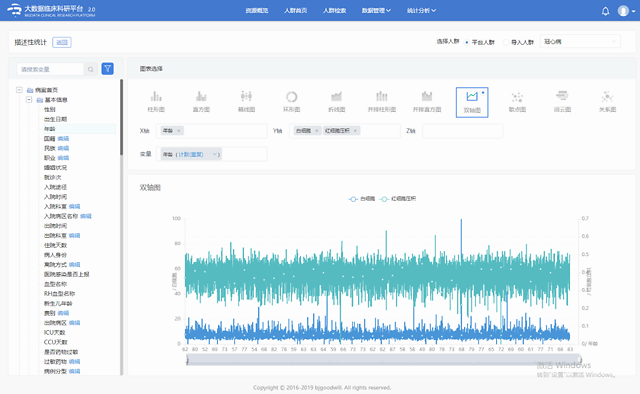Select RH血型名称 in the variable tree

coord(59,294)
